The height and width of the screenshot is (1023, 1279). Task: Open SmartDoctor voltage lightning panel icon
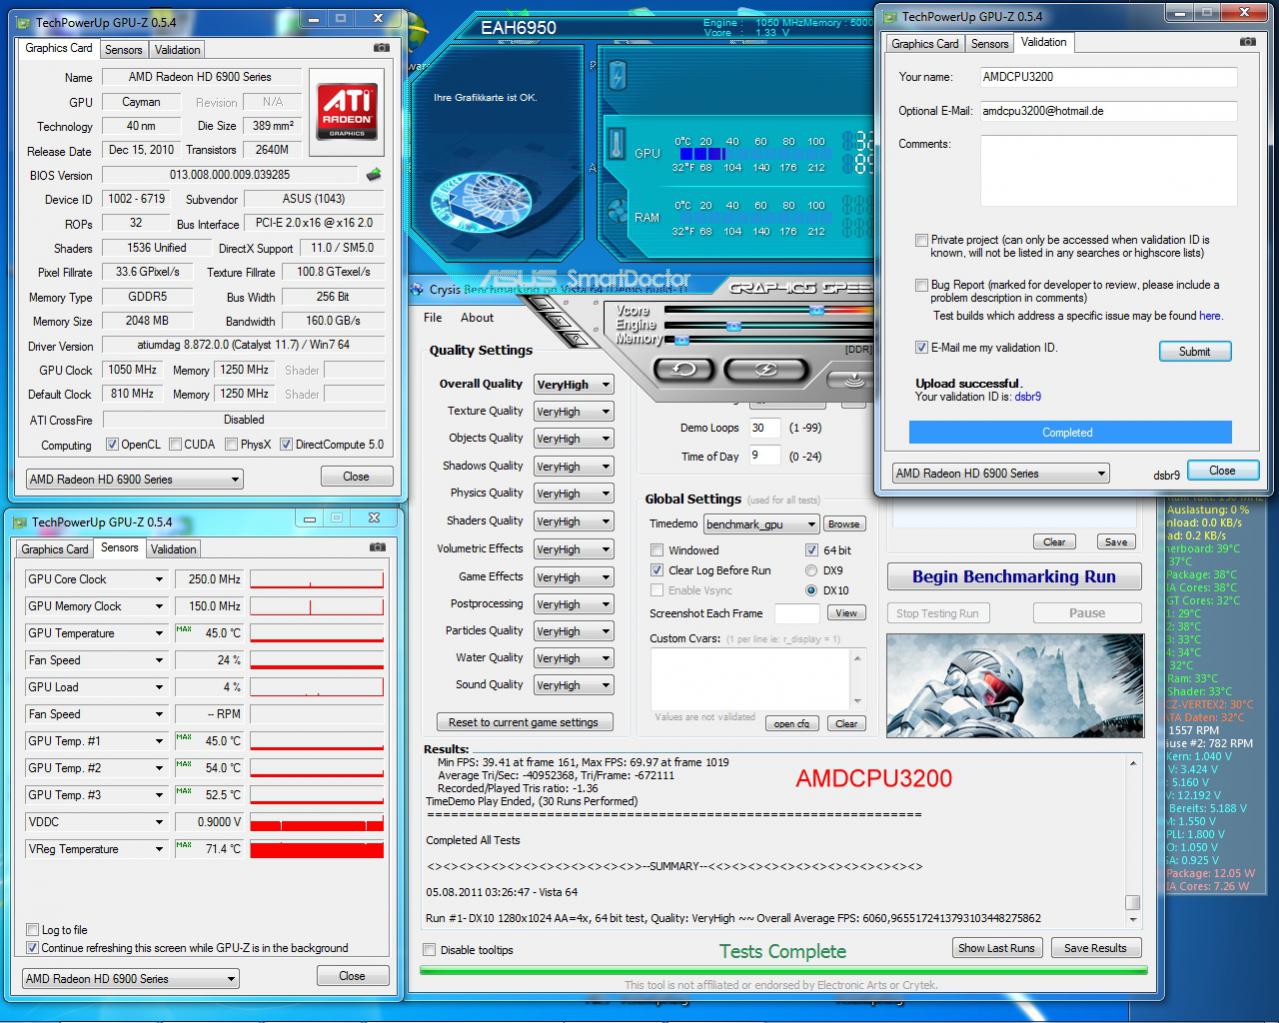(x=617, y=75)
